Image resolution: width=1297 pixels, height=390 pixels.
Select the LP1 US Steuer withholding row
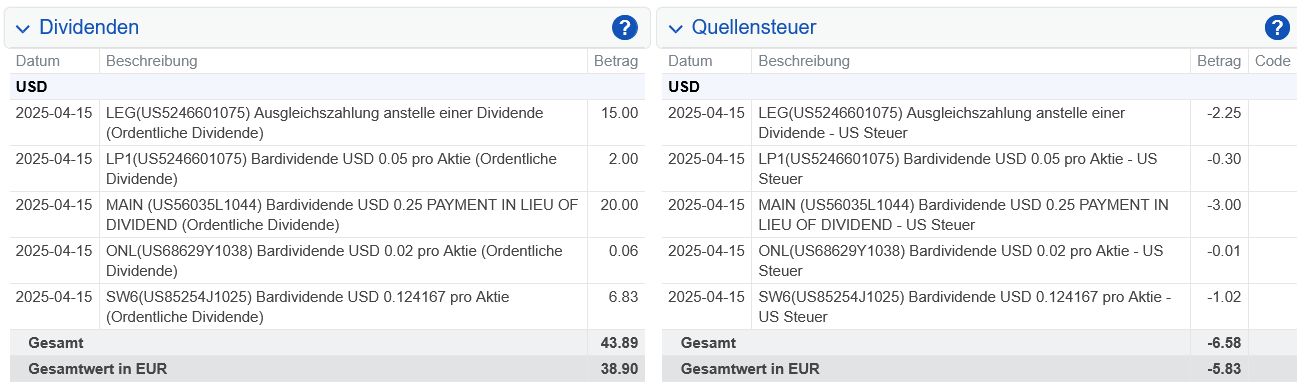[x=979, y=169]
